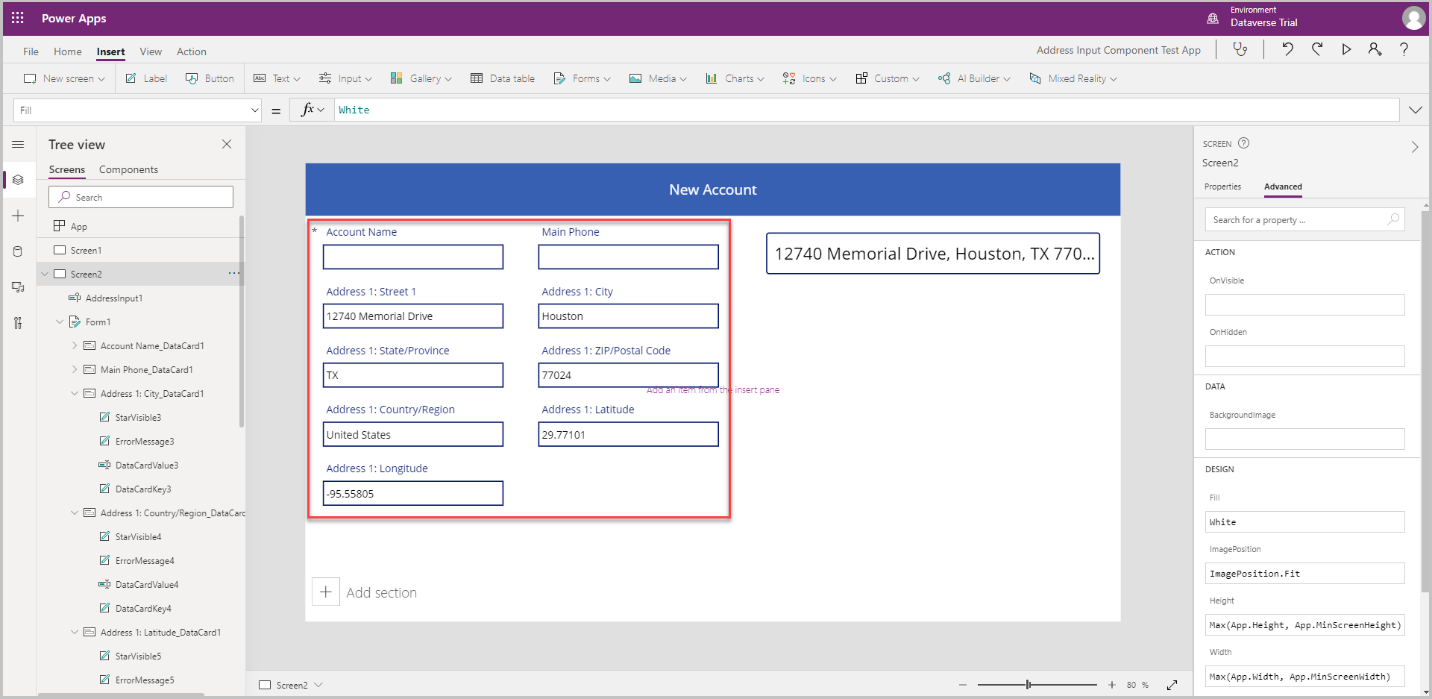
Task: Switch to the Components tab
Action: pos(128,170)
